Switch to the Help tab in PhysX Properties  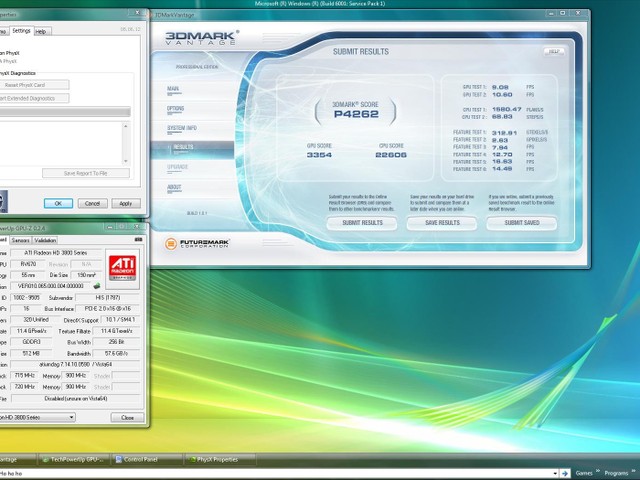pyautogui.click(x=41, y=31)
